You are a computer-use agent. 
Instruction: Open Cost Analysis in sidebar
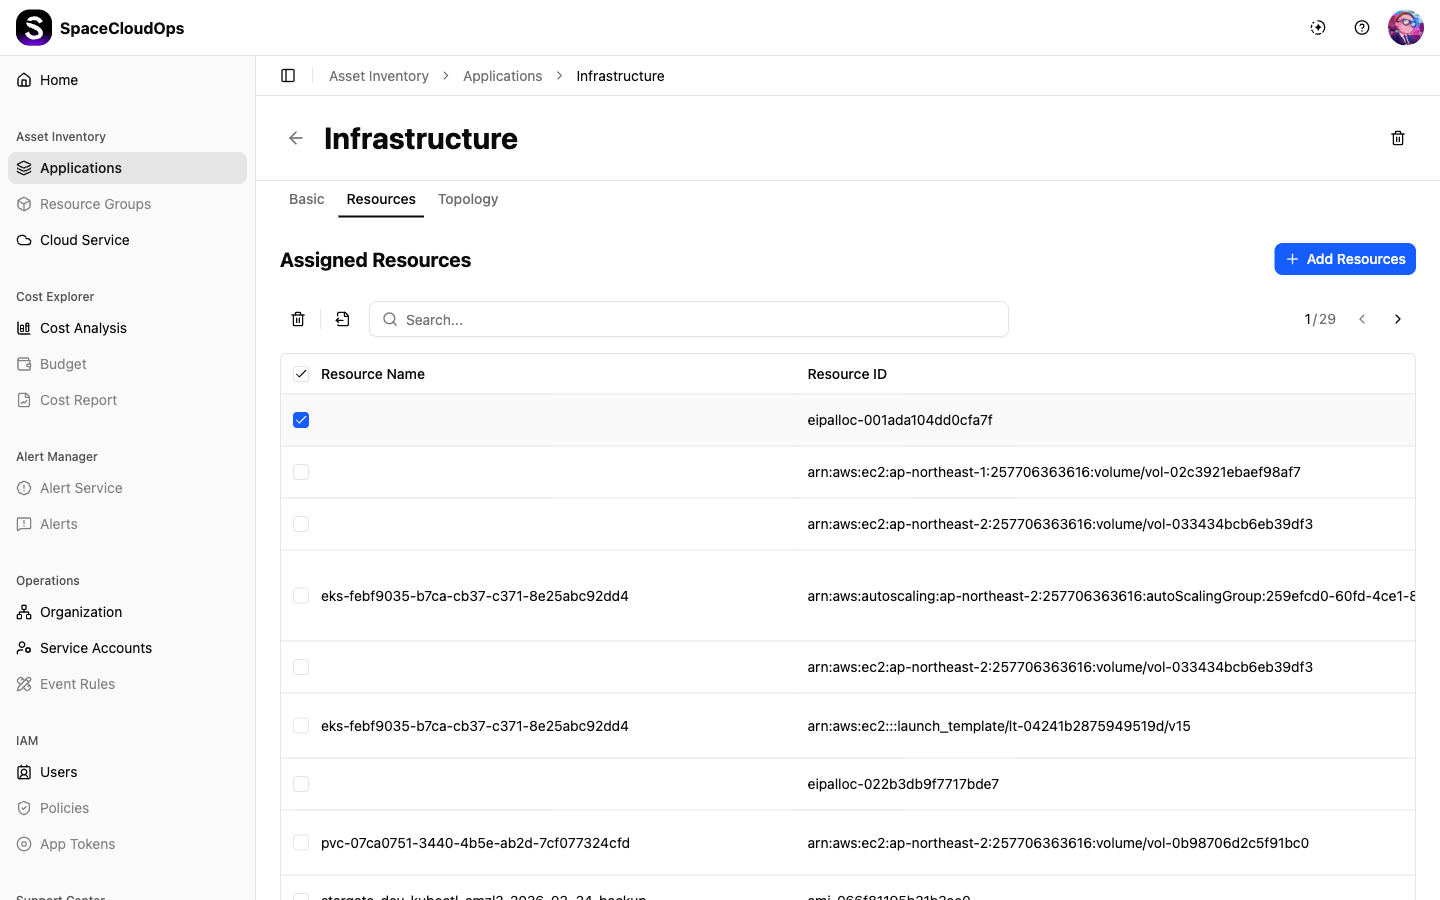pos(83,328)
